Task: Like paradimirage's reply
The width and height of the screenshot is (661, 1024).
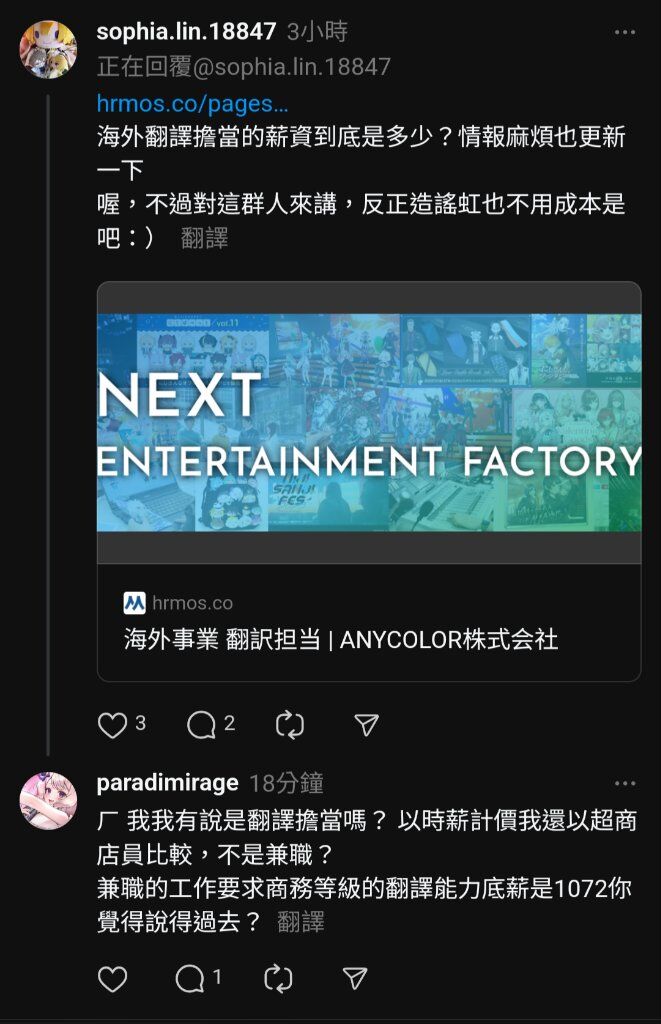Action: pyautogui.click(x=112, y=978)
